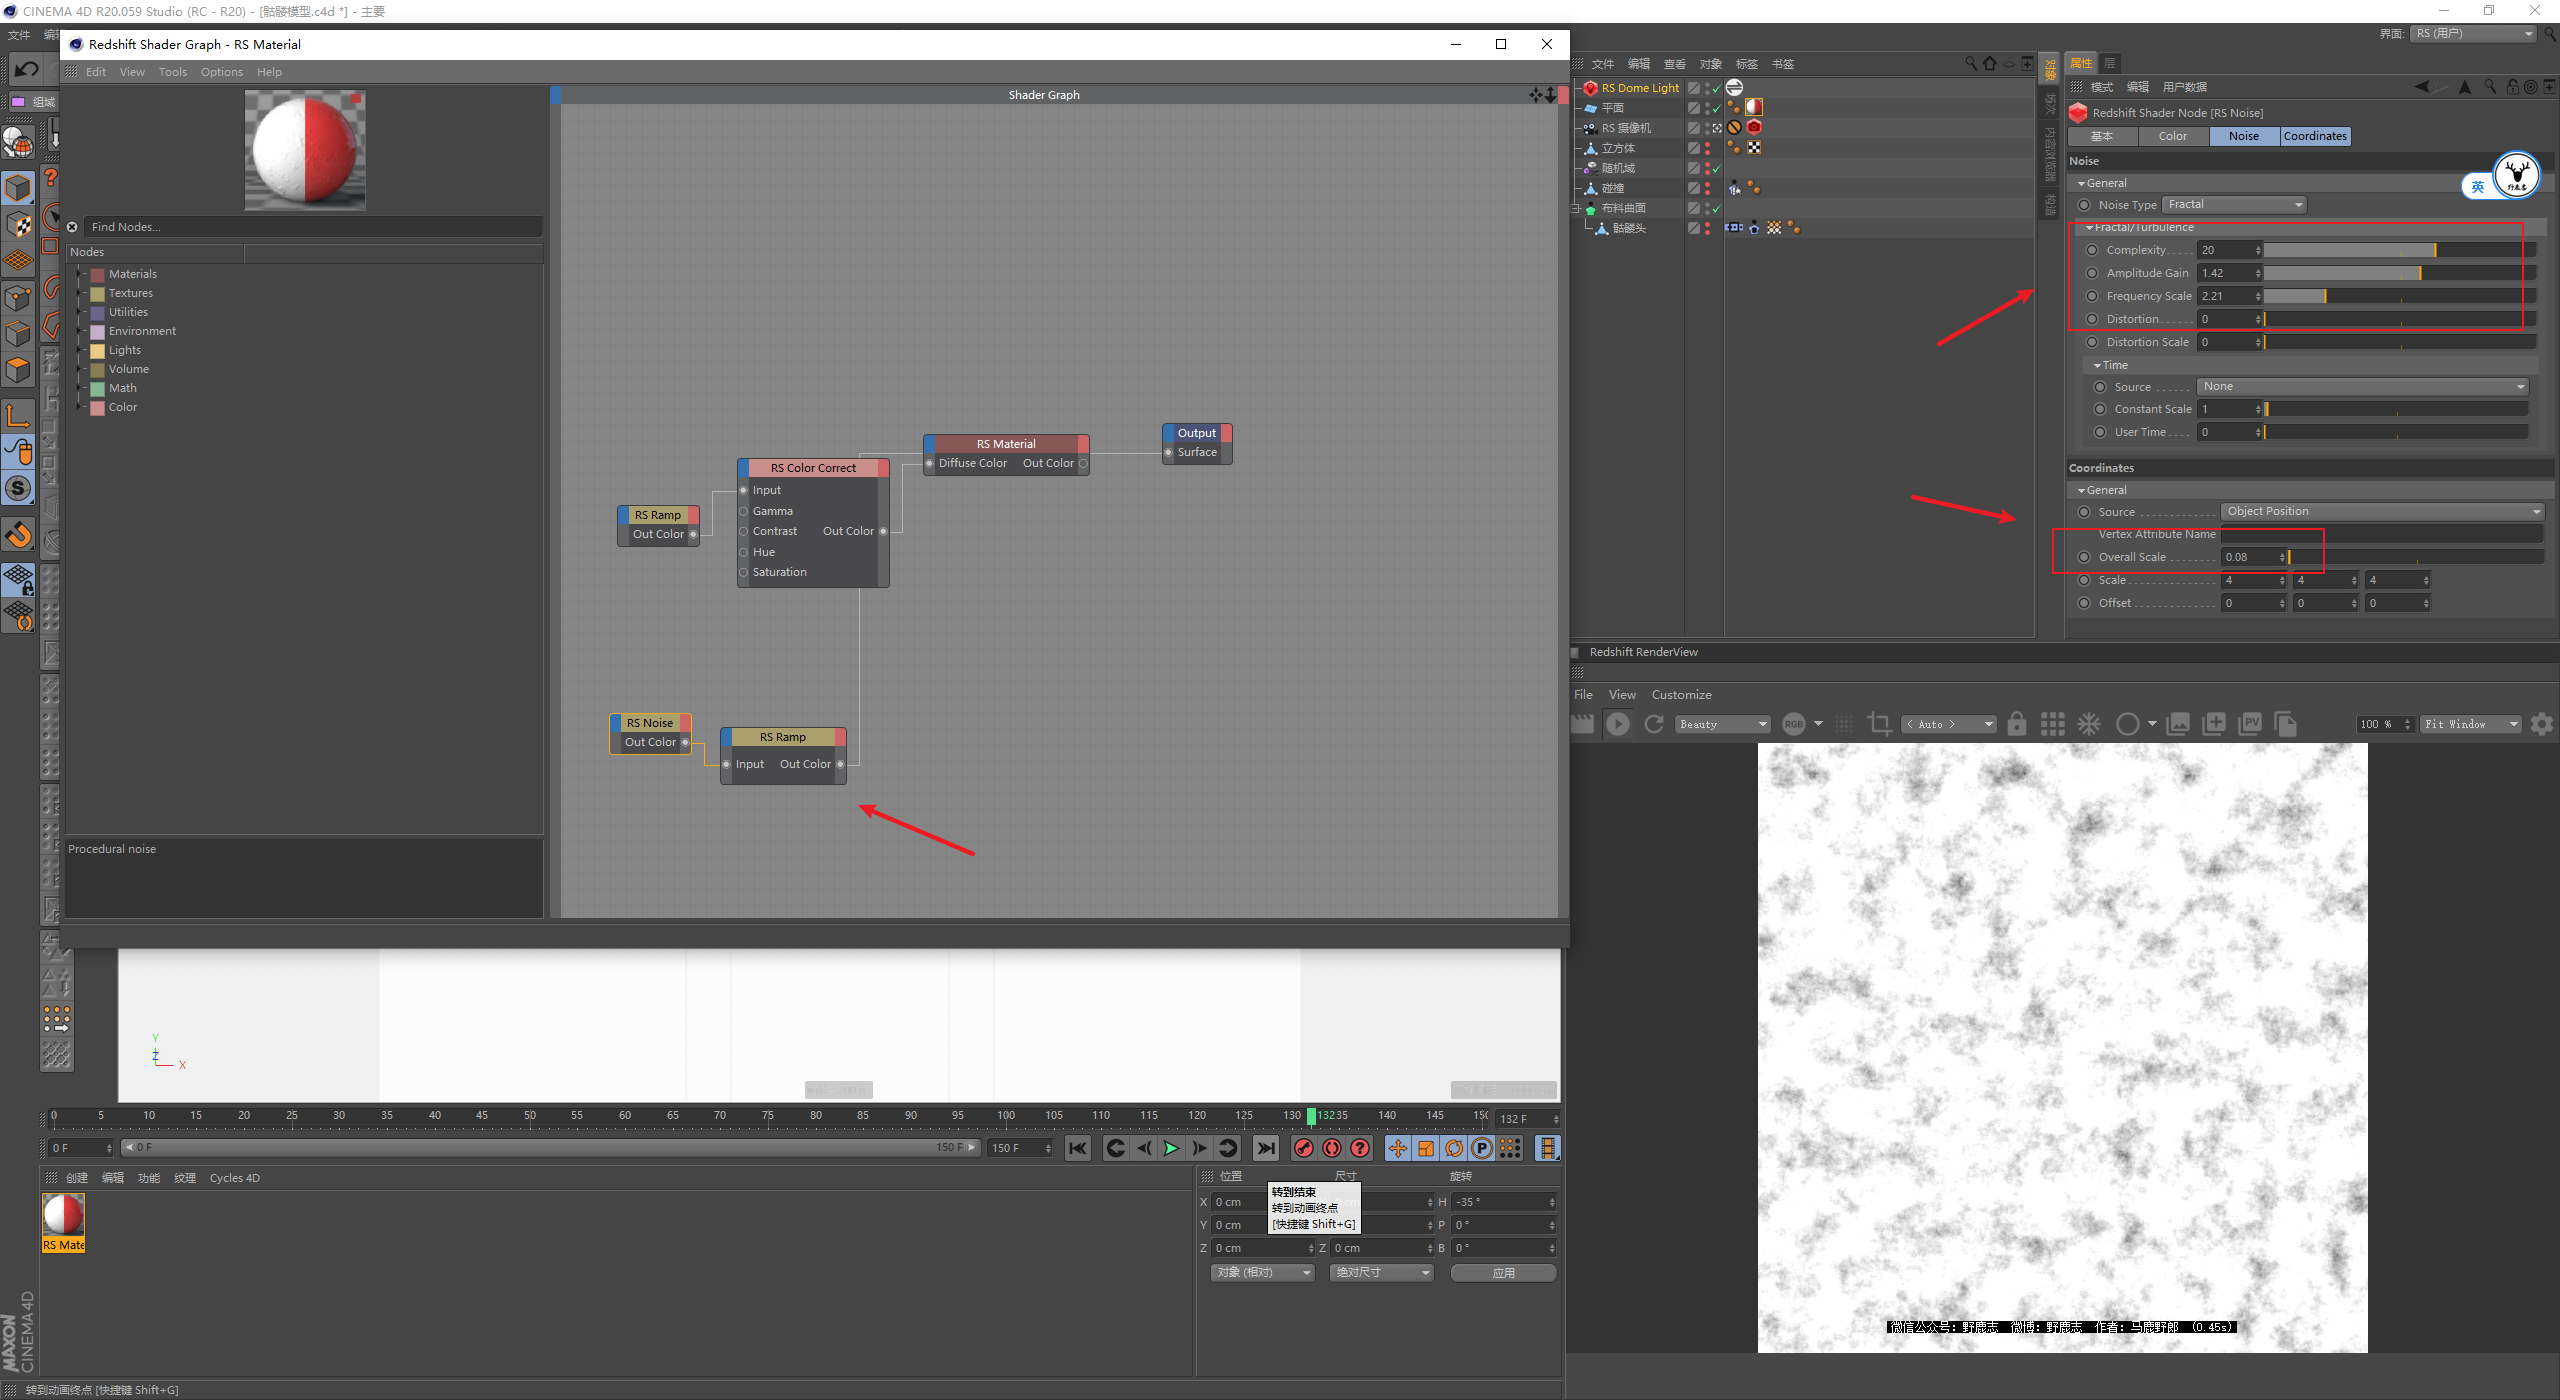Switch to the Coordinates tab
Viewport: 2560px width, 1400px height.
[x=2314, y=136]
